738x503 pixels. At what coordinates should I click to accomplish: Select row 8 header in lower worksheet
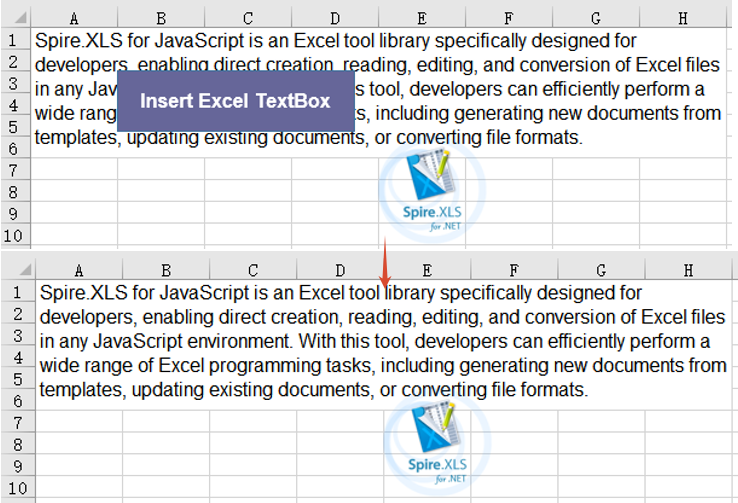(18, 444)
